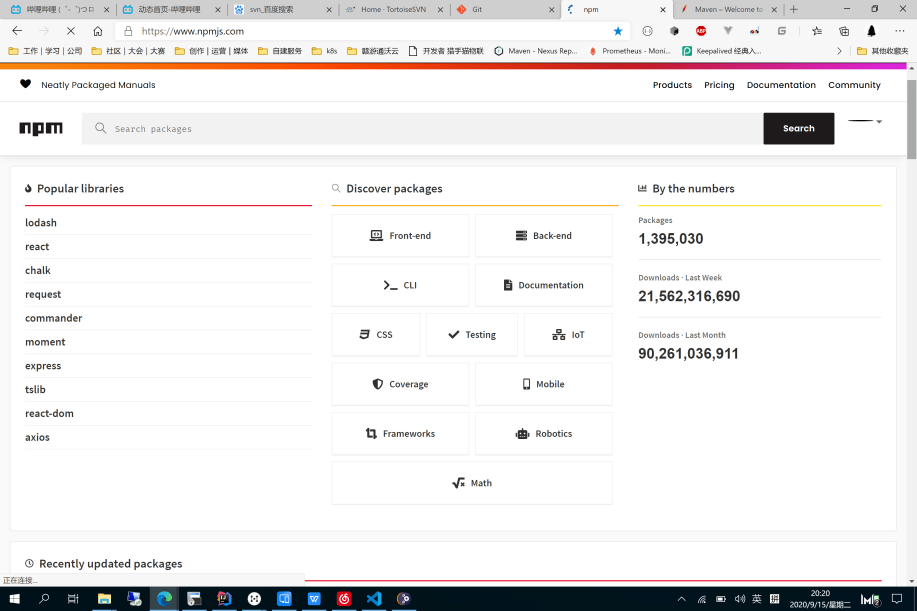Click the npm logo
Viewport: 917px width, 611px height.
pos(41,128)
